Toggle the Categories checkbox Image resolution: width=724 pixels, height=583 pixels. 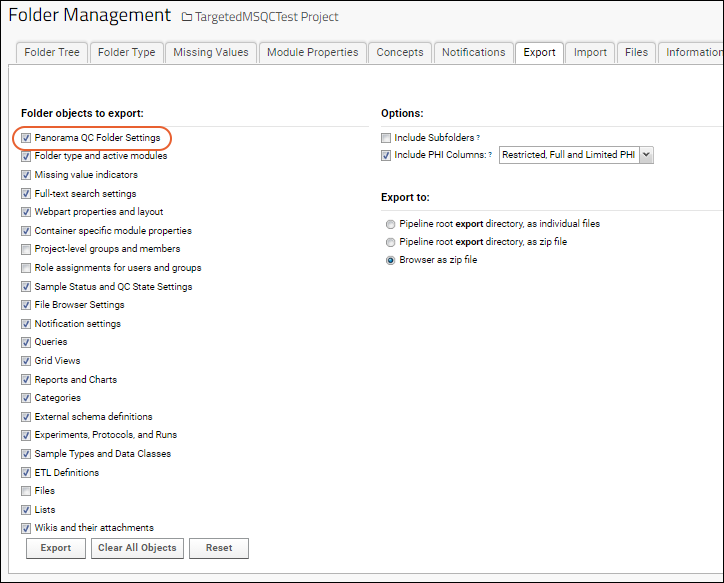pyautogui.click(x=26, y=398)
